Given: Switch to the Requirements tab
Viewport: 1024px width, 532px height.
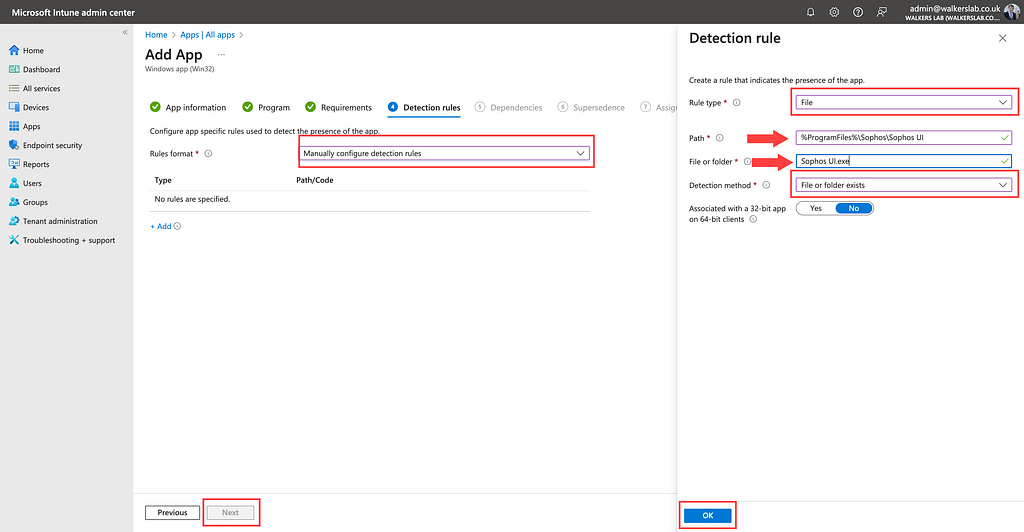Looking at the screenshot, I should pyautogui.click(x=345, y=107).
